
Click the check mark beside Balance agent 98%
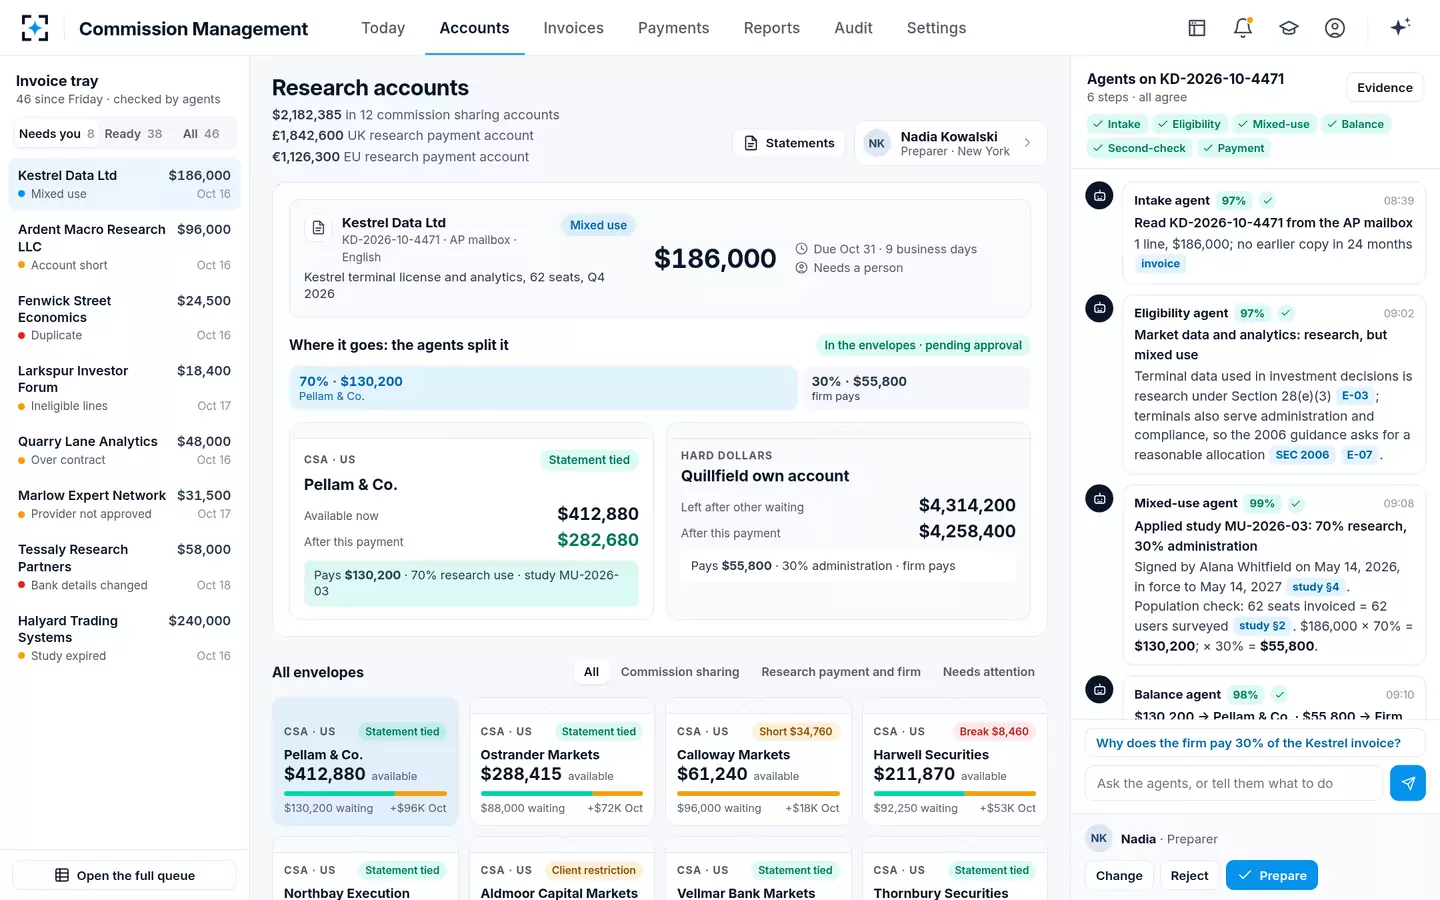(1279, 694)
